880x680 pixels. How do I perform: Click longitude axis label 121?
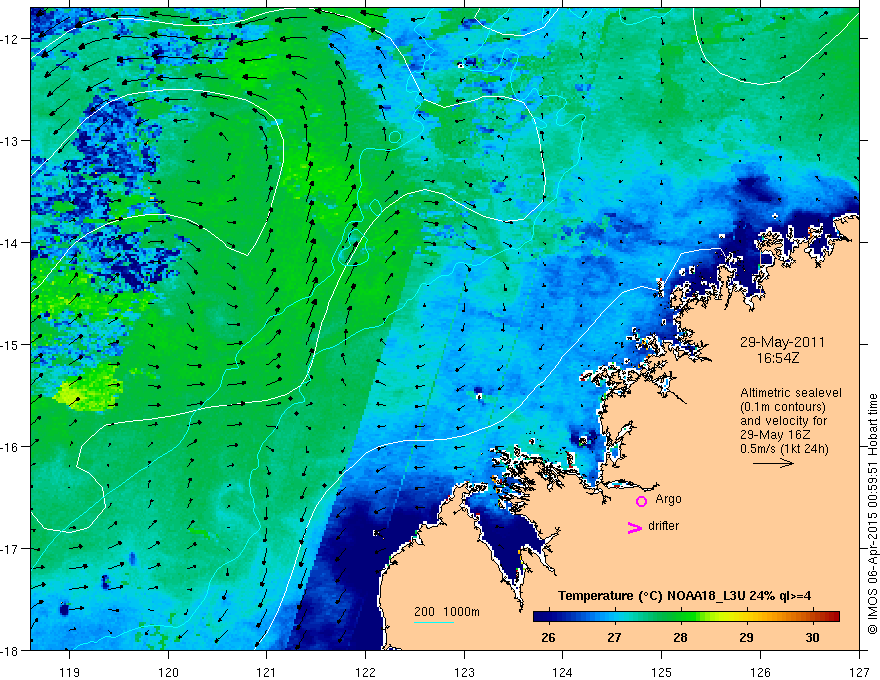coord(267,672)
